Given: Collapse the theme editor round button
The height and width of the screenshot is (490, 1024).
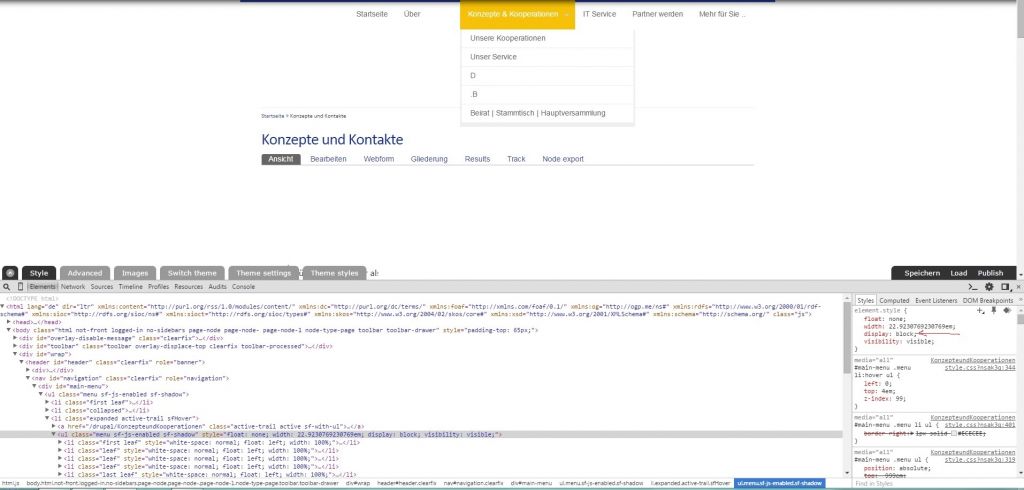Looking at the screenshot, I should 9,272.
